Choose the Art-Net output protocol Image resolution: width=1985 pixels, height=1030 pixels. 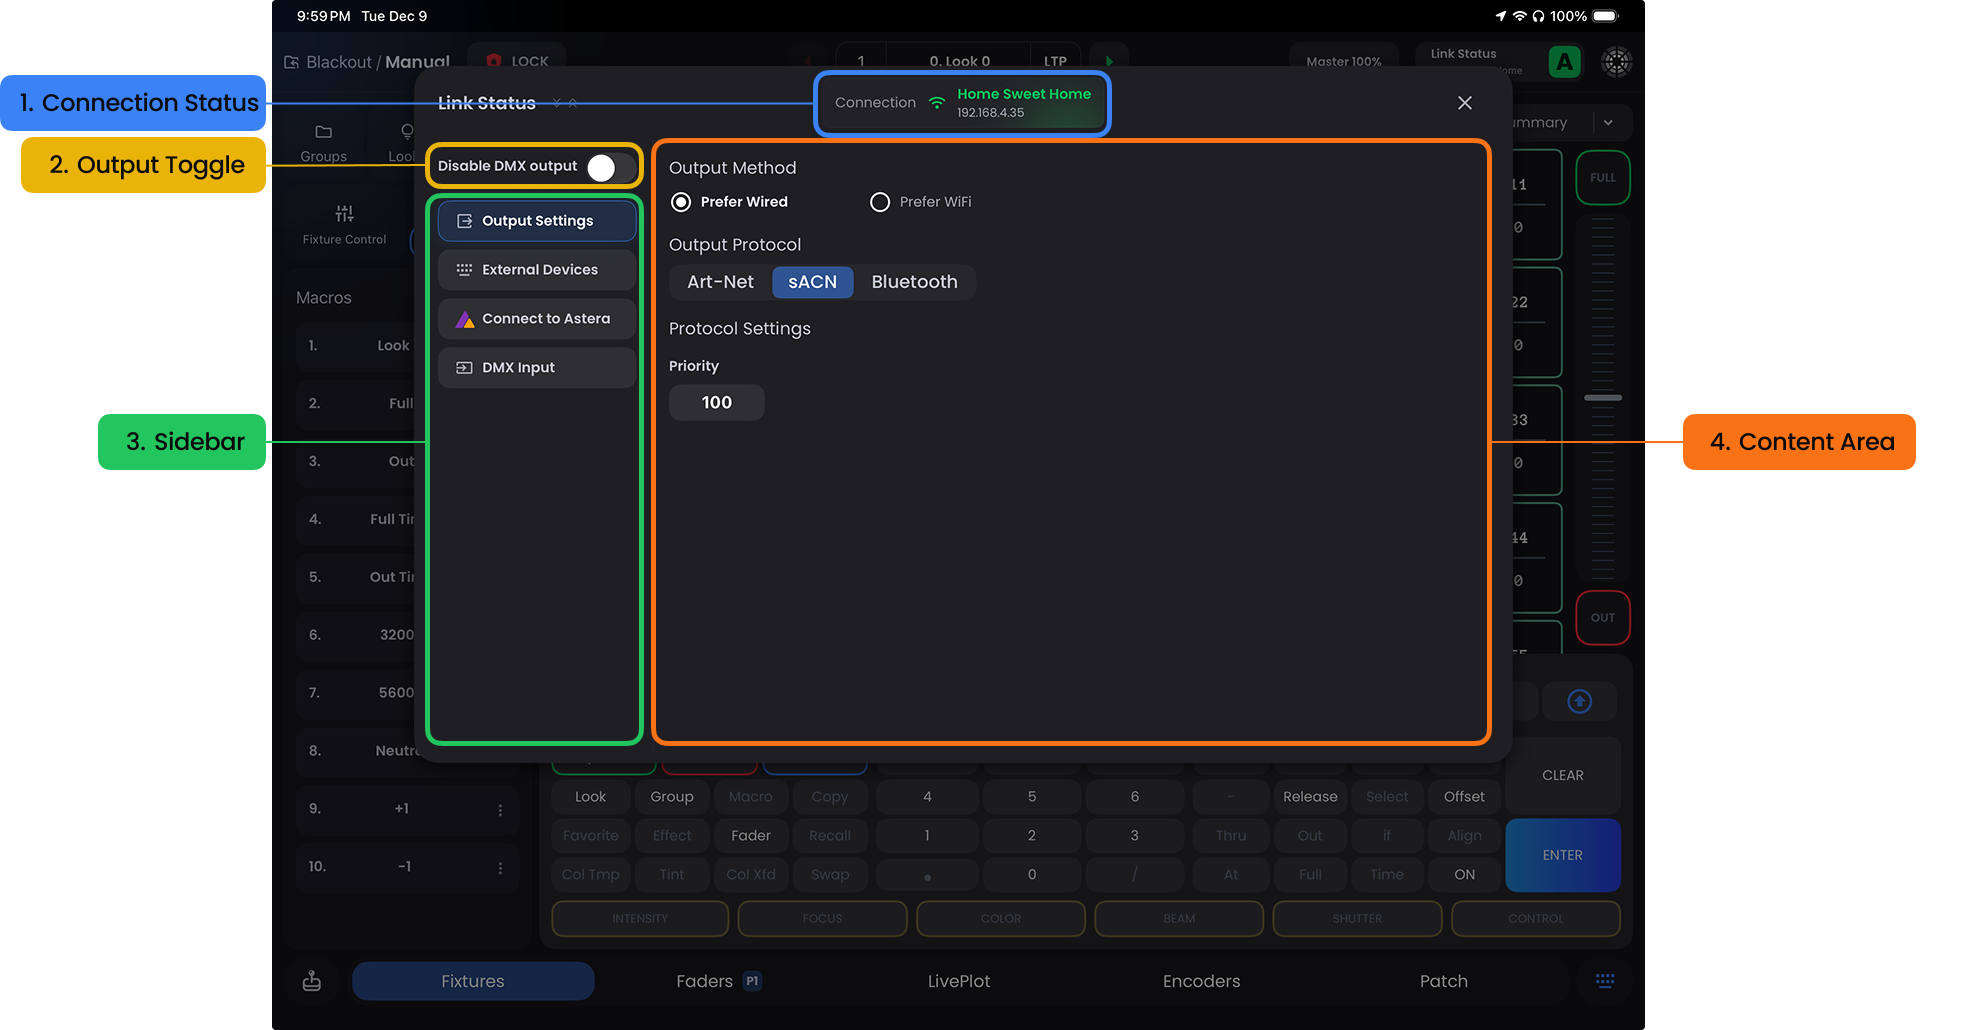[720, 282]
